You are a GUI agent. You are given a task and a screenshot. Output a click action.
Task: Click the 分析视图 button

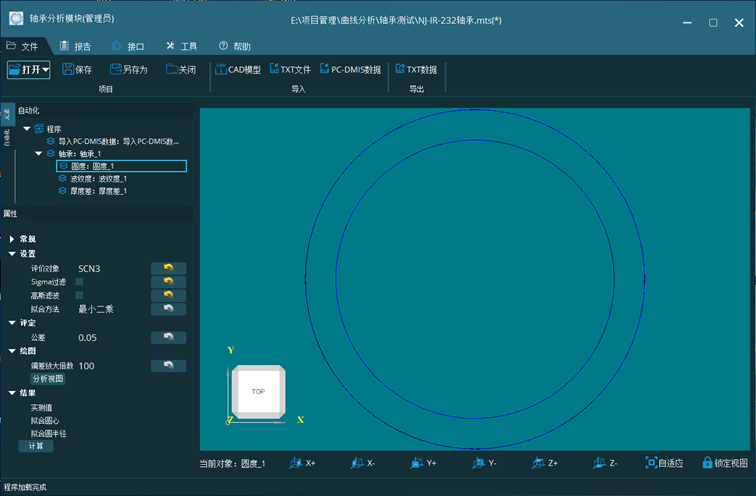click(x=48, y=379)
